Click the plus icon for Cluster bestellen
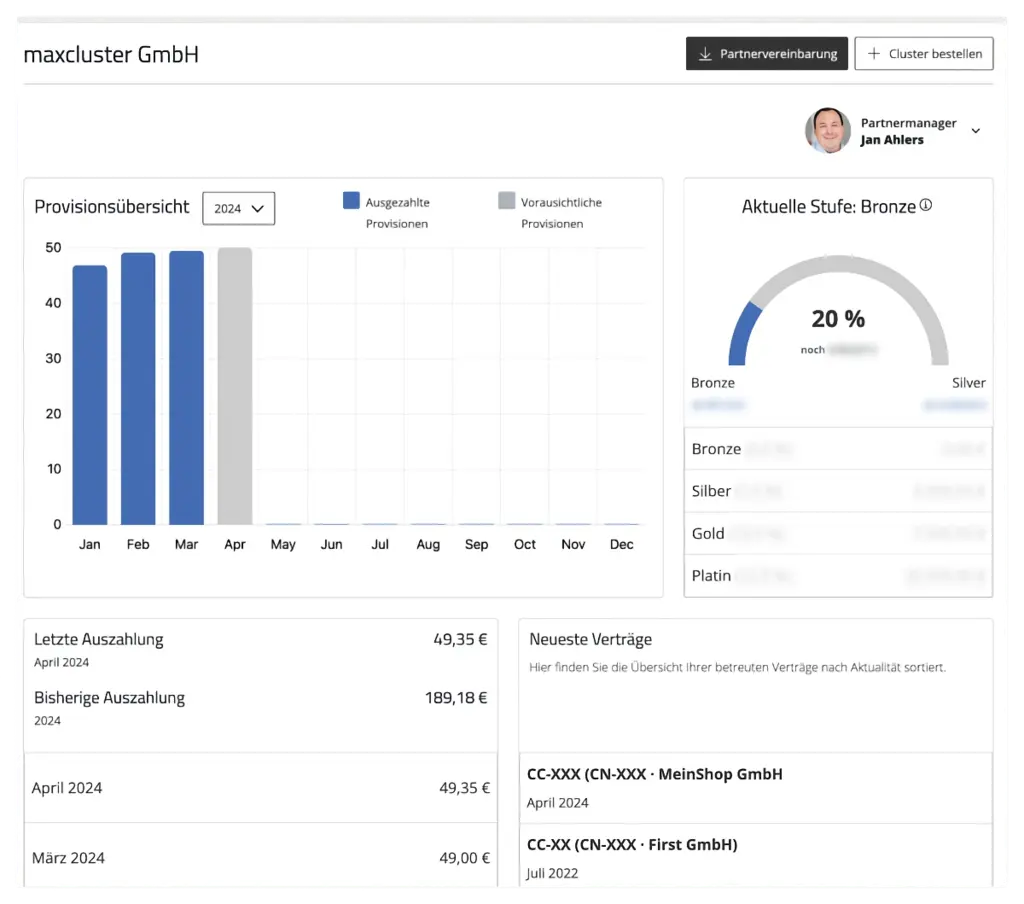 tap(874, 54)
